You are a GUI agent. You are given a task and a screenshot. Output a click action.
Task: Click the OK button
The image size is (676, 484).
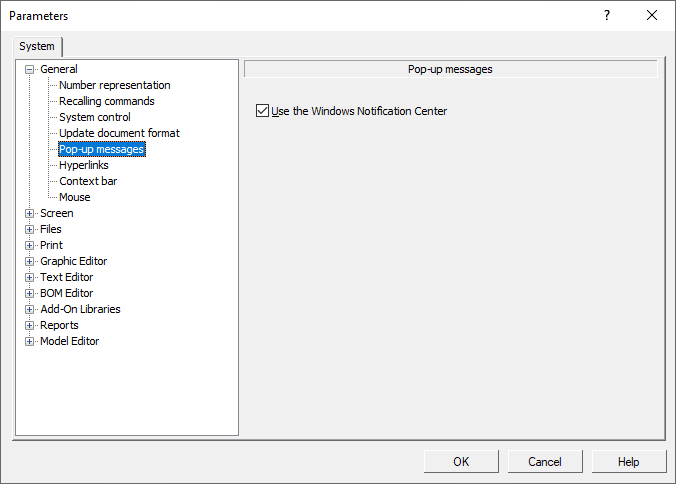coord(461,462)
